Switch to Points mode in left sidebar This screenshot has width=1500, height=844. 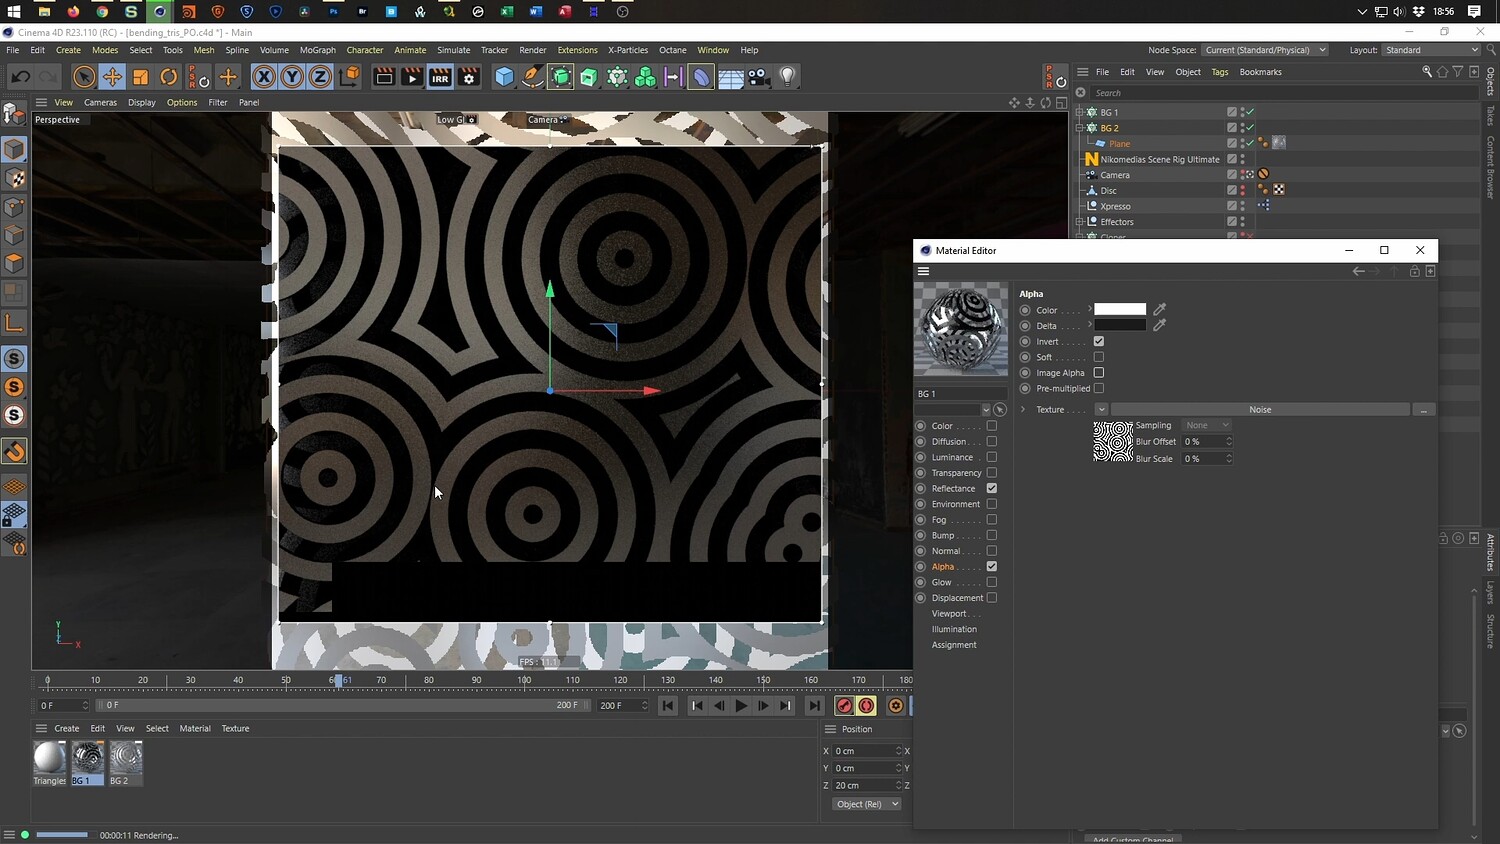click(x=14, y=207)
